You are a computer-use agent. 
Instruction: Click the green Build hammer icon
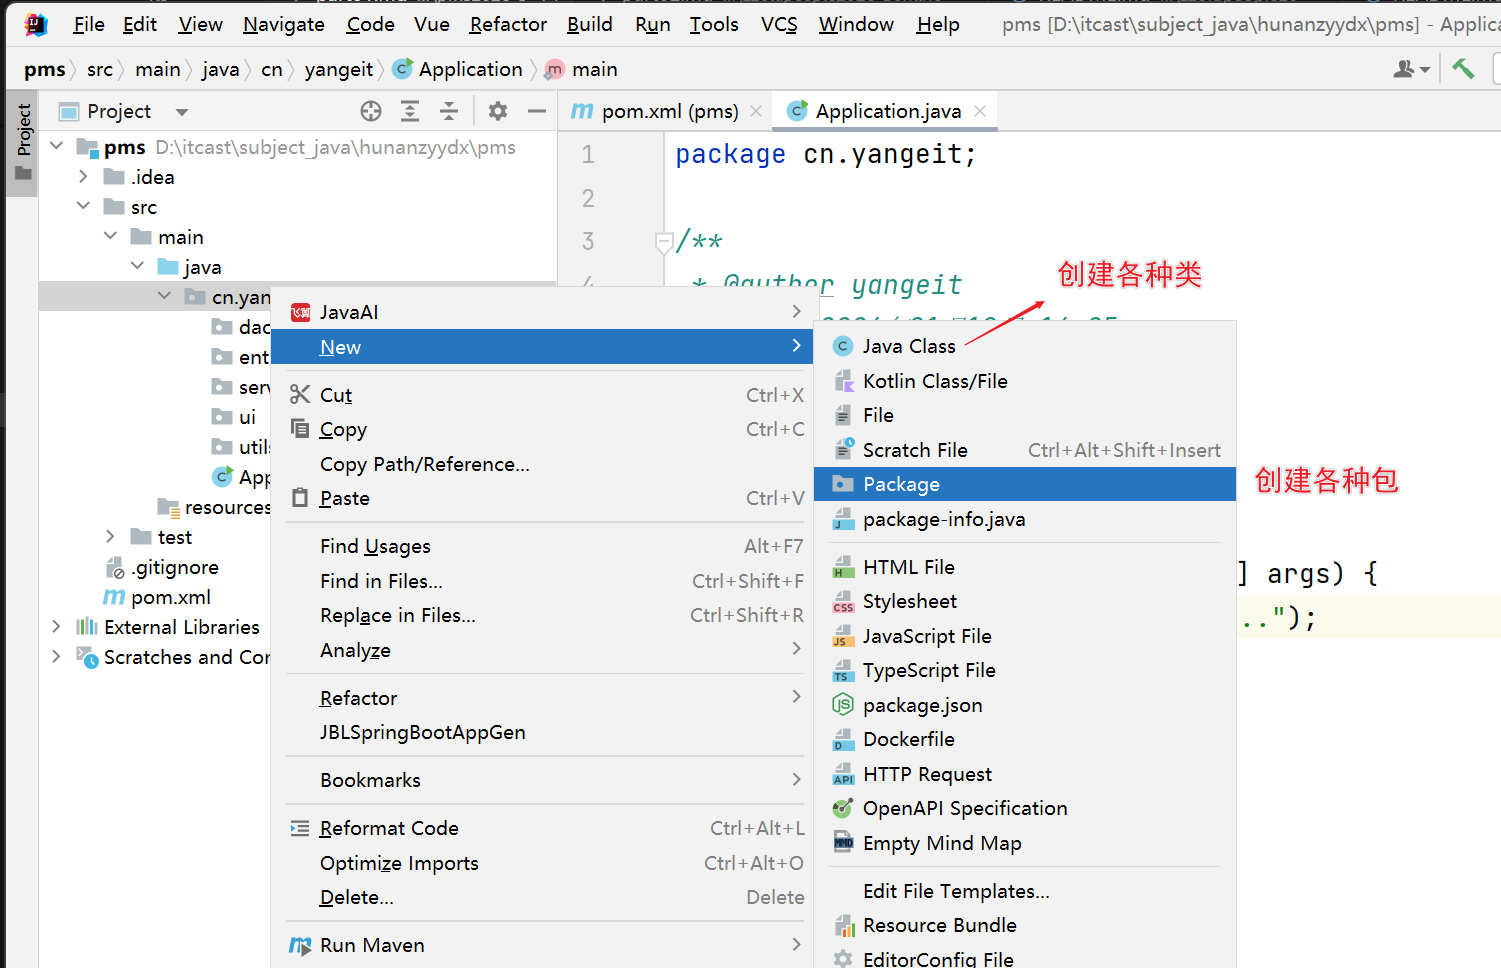coord(1463,69)
